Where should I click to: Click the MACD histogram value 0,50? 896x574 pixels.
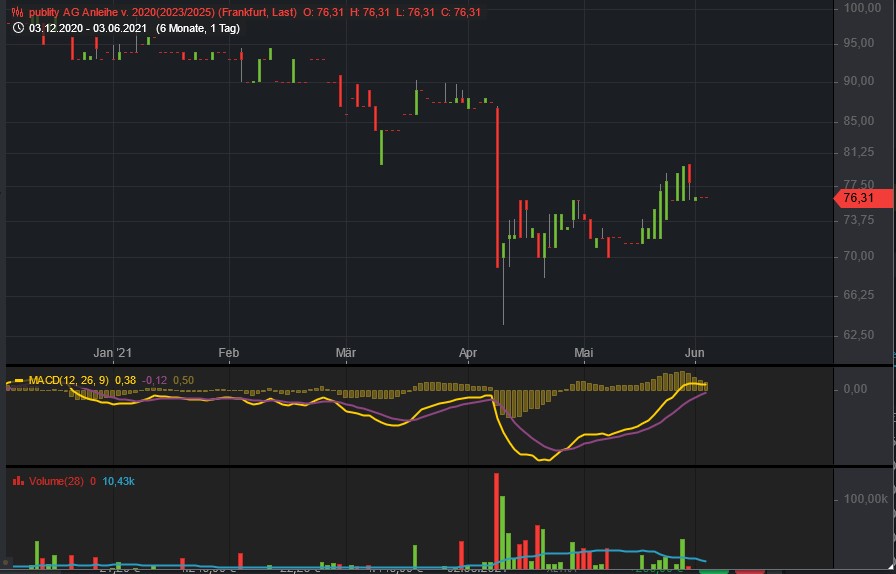coord(183,380)
